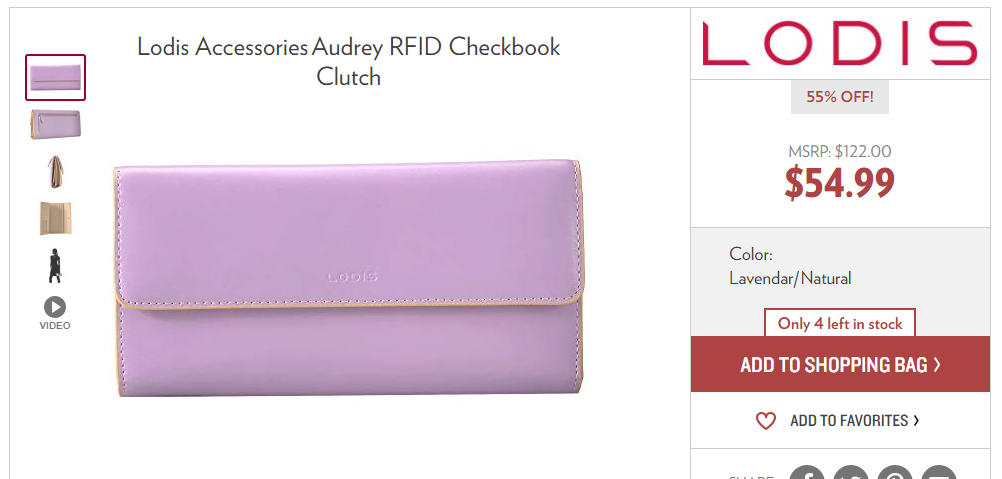Image resolution: width=1002 pixels, height=479 pixels.
Task: Share product on Pinterest
Action: [x=895, y=473]
